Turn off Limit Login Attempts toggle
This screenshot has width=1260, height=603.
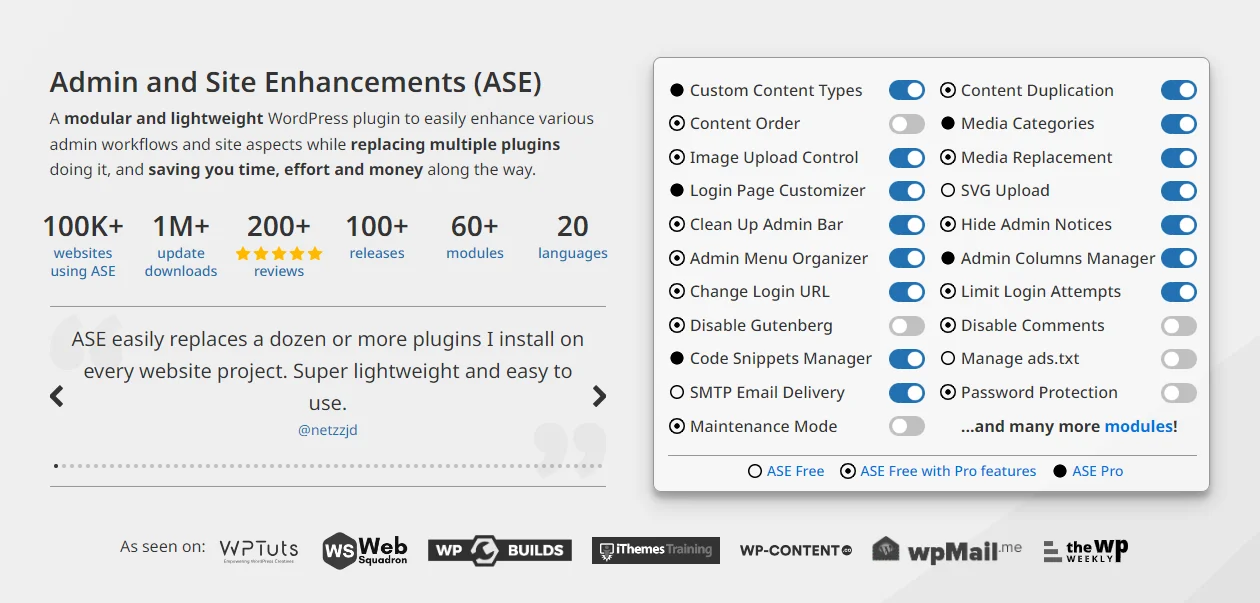click(x=1179, y=292)
